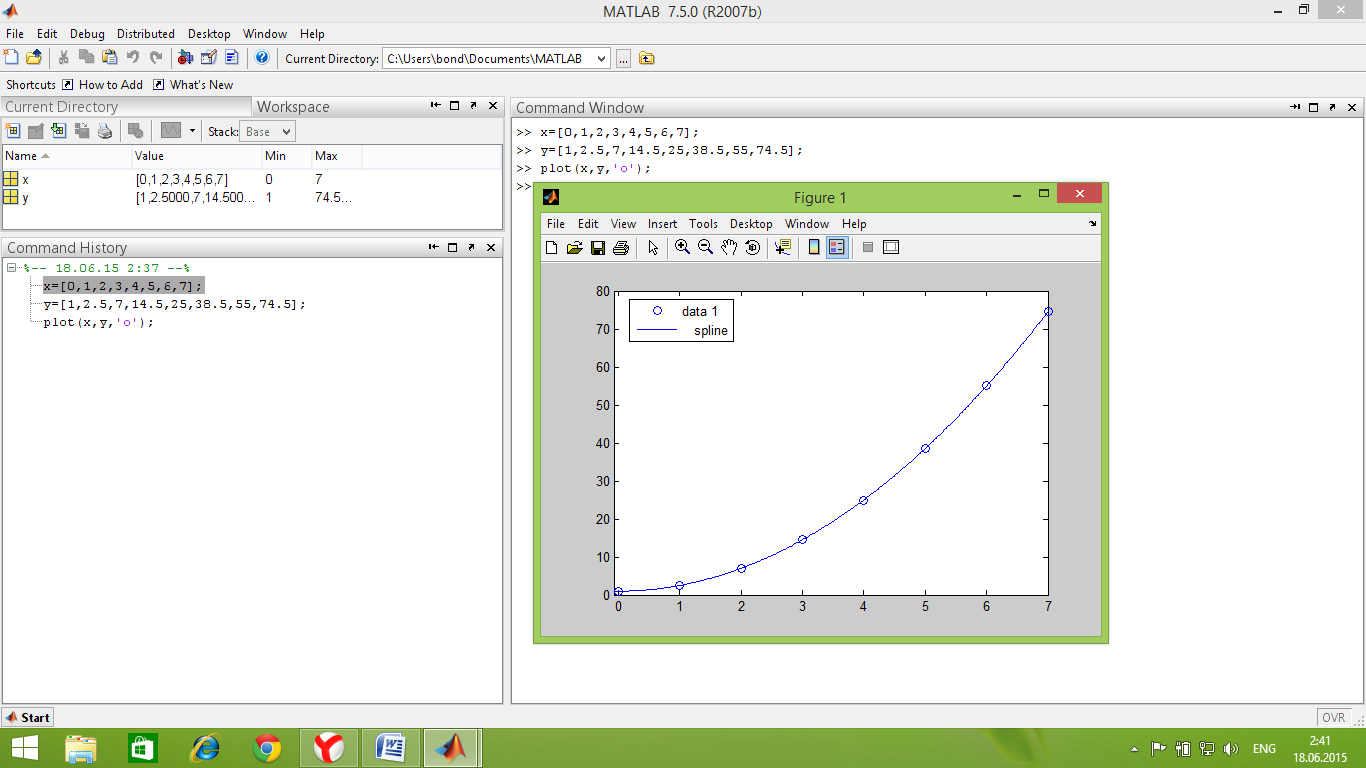Open the Stack Base dropdown
The width and height of the screenshot is (1366, 768).
267,131
